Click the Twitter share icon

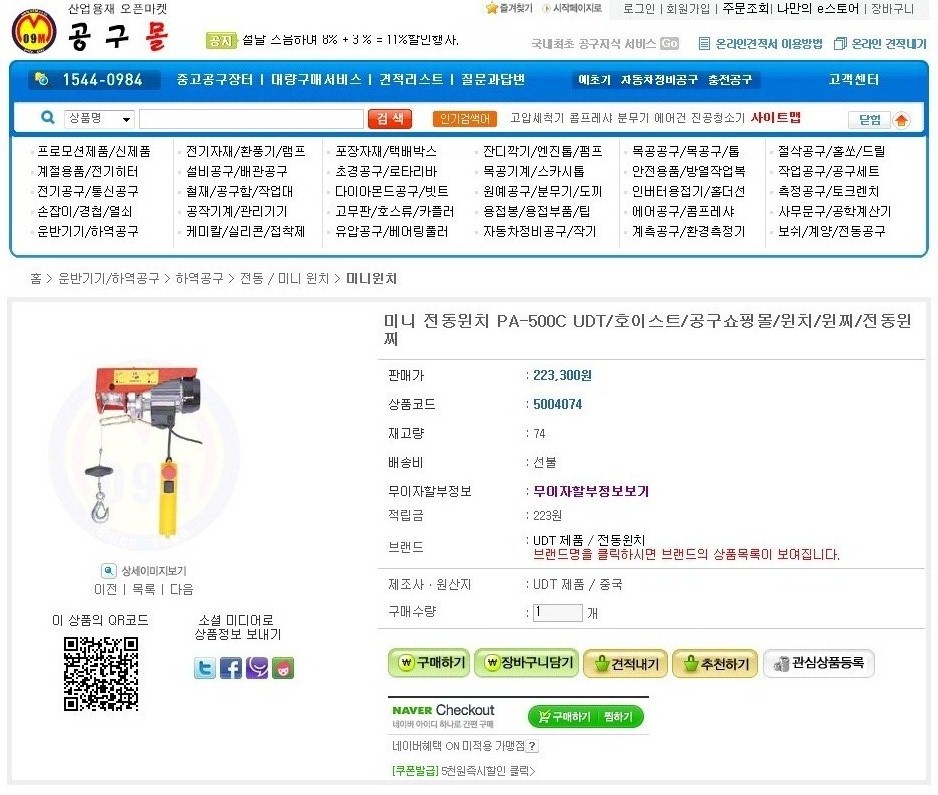(205, 668)
